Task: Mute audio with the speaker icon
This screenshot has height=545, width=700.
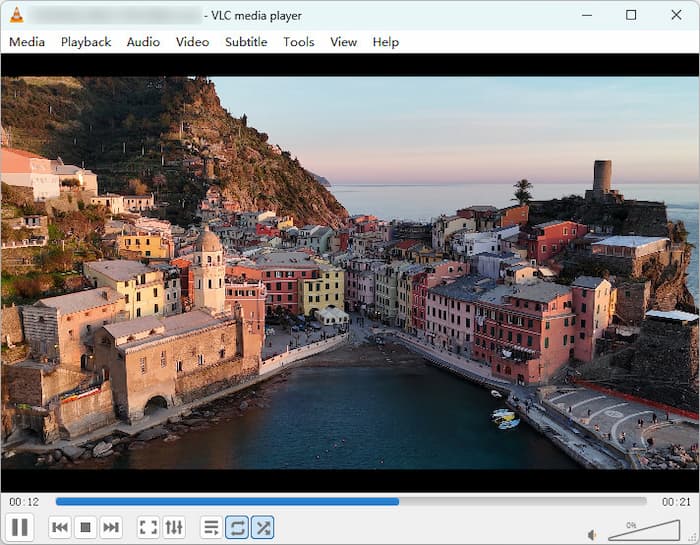Action: tap(592, 534)
